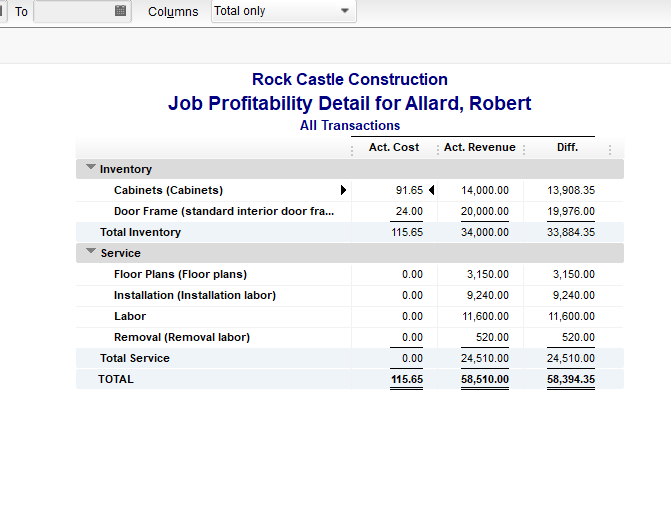Open the Columns dropdown showing Total only

284,11
